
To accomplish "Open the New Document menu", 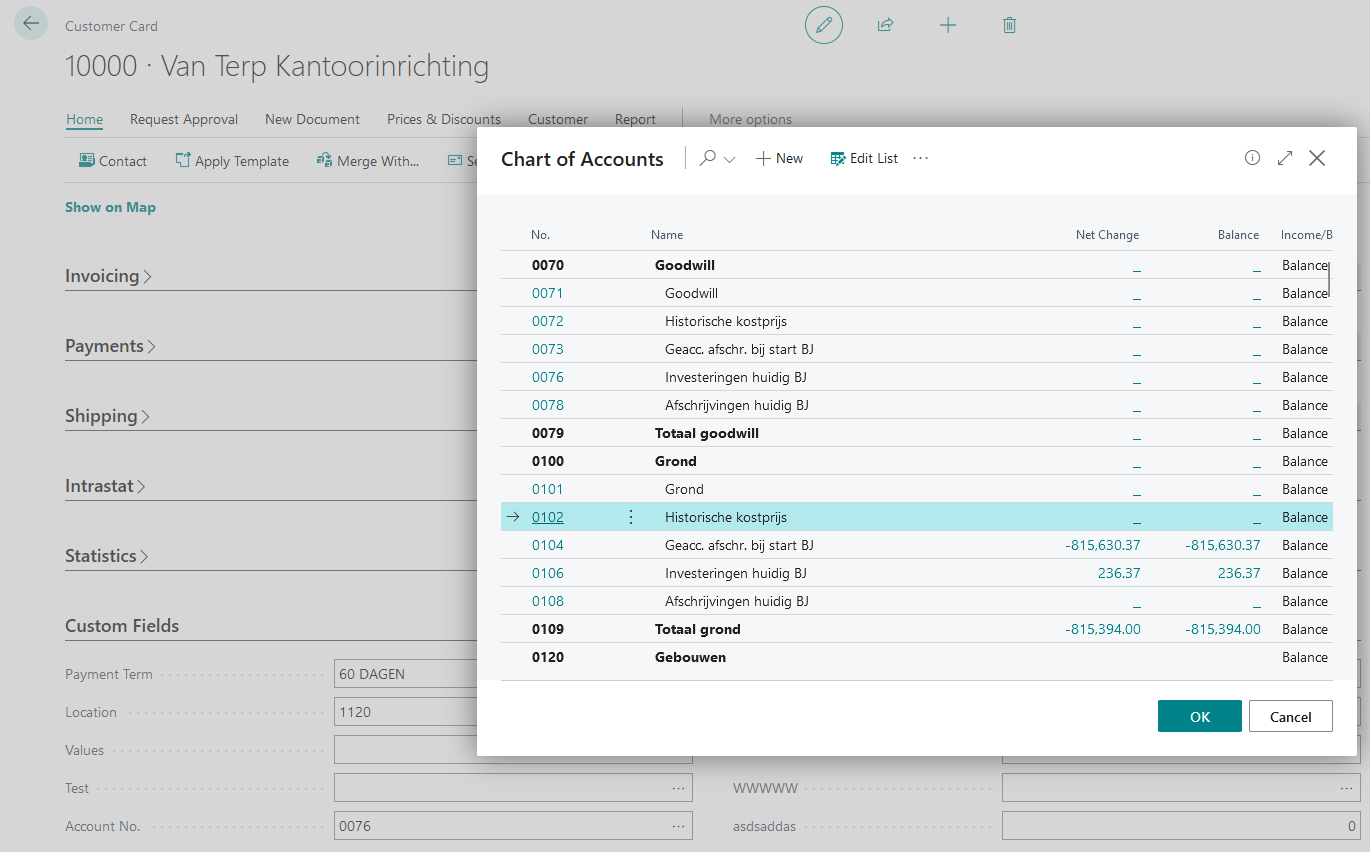I will click(312, 119).
